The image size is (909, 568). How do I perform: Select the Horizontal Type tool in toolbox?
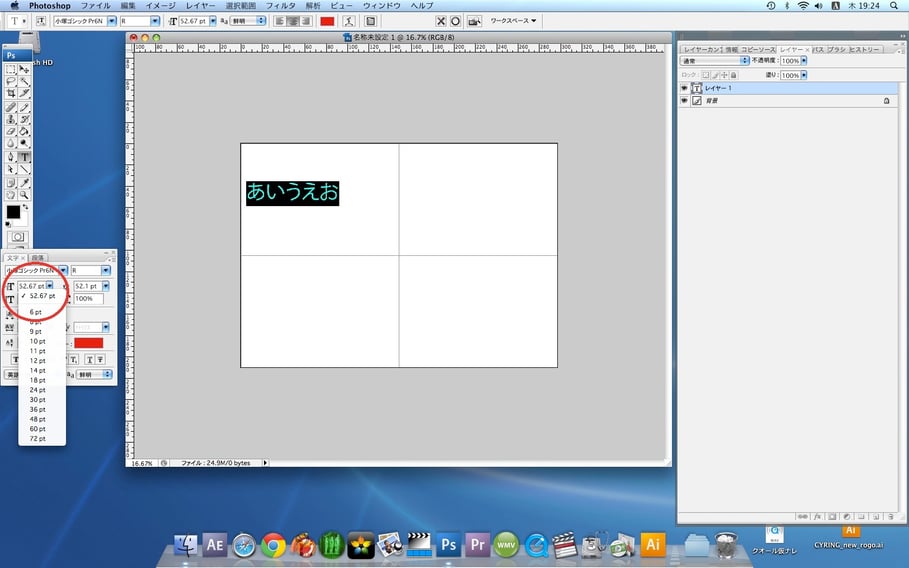pos(24,157)
